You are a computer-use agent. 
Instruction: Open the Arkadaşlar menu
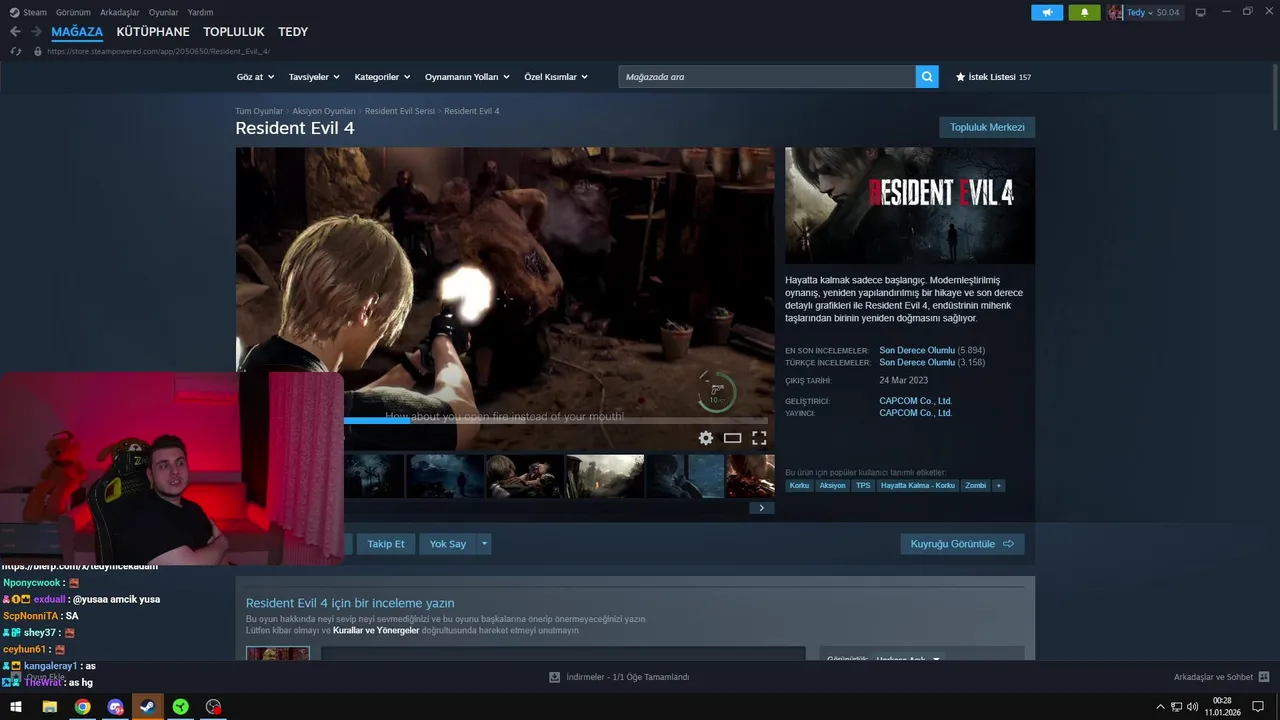[x=120, y=13]
